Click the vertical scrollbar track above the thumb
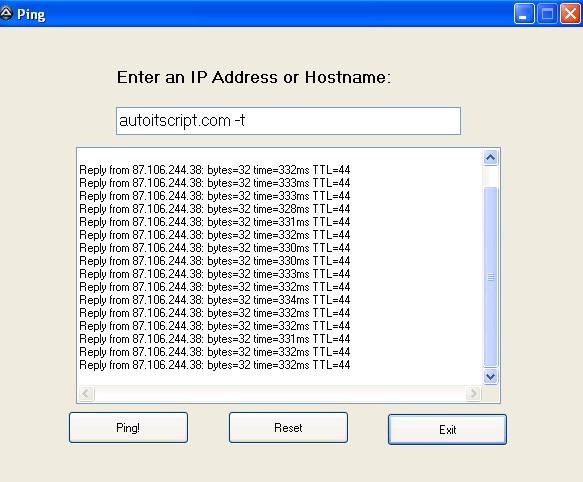 [490, 177]
